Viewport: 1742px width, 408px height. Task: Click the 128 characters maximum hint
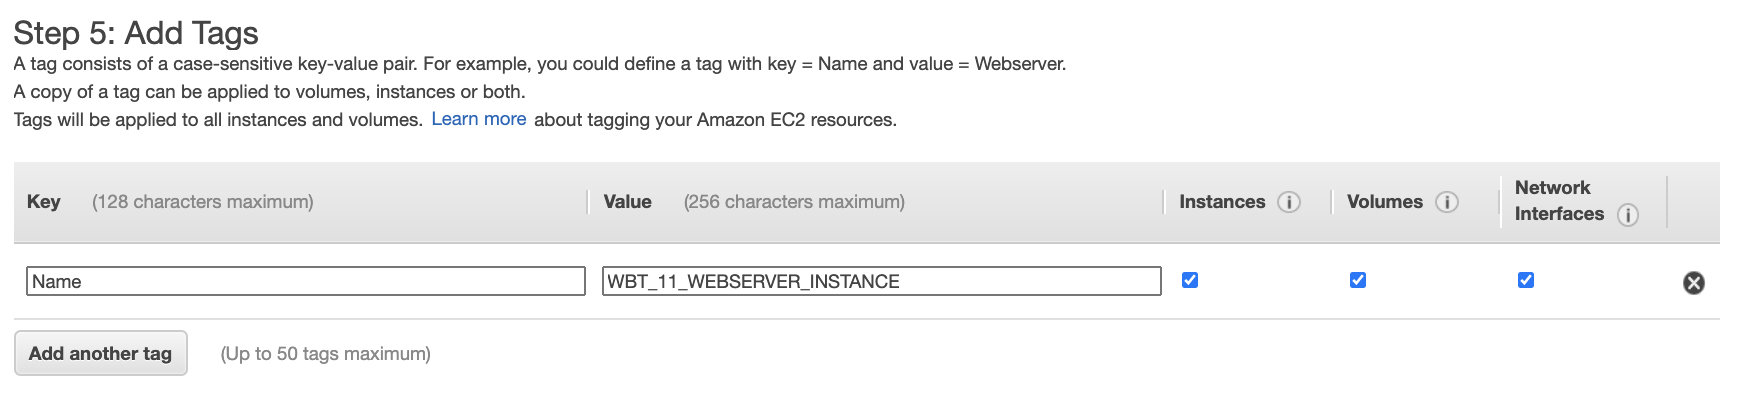tap(203, 202)
